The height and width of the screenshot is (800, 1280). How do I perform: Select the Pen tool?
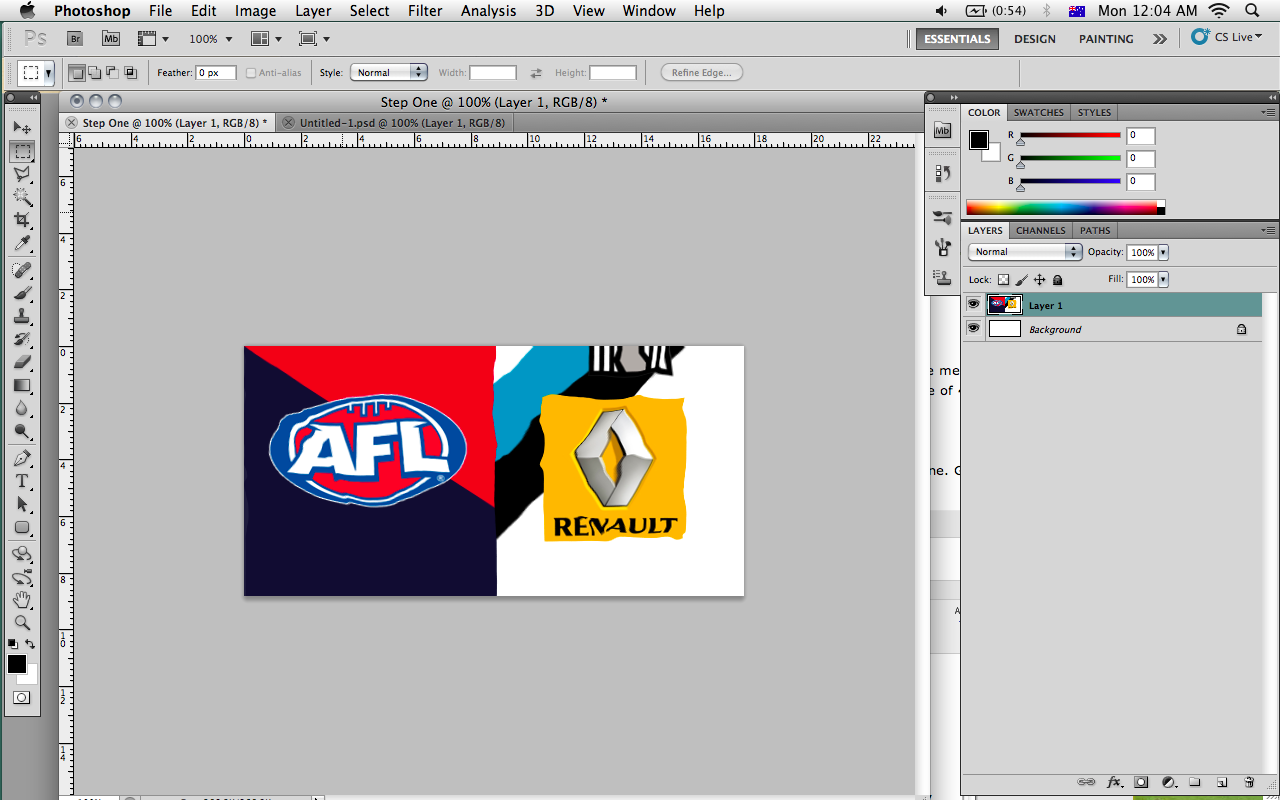pyautogui.click(x=22, y=458)
